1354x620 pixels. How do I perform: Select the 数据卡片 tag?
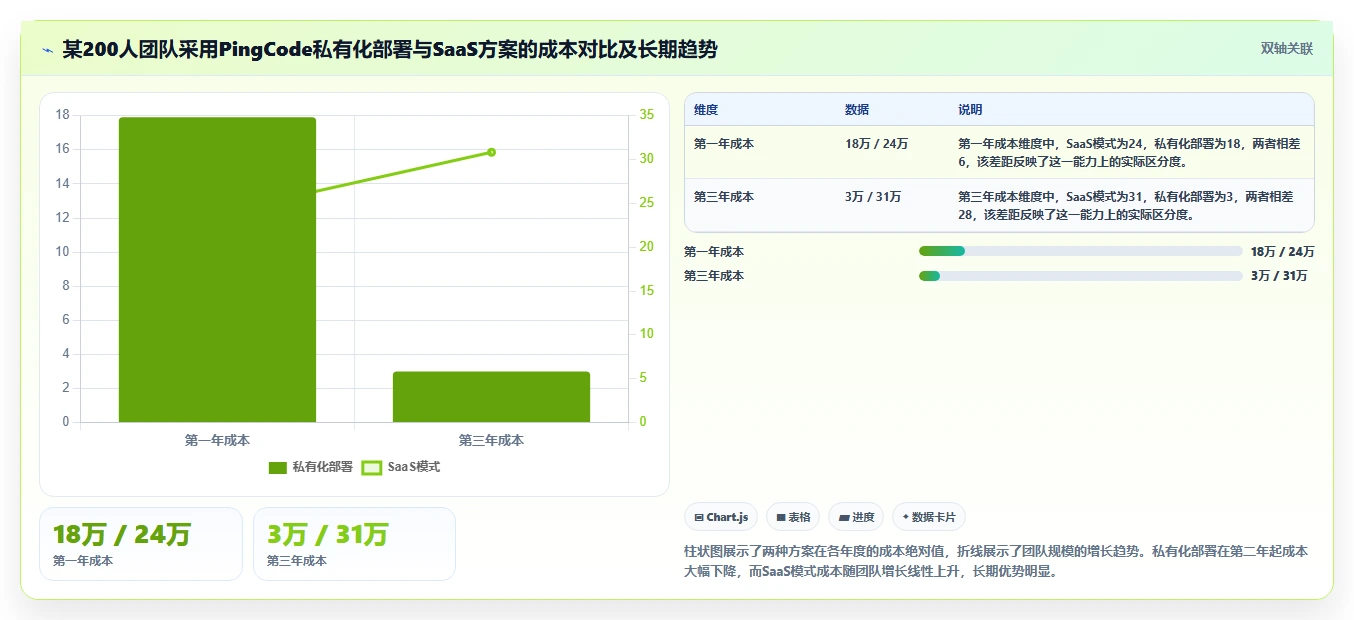click(x=929, y=517)
